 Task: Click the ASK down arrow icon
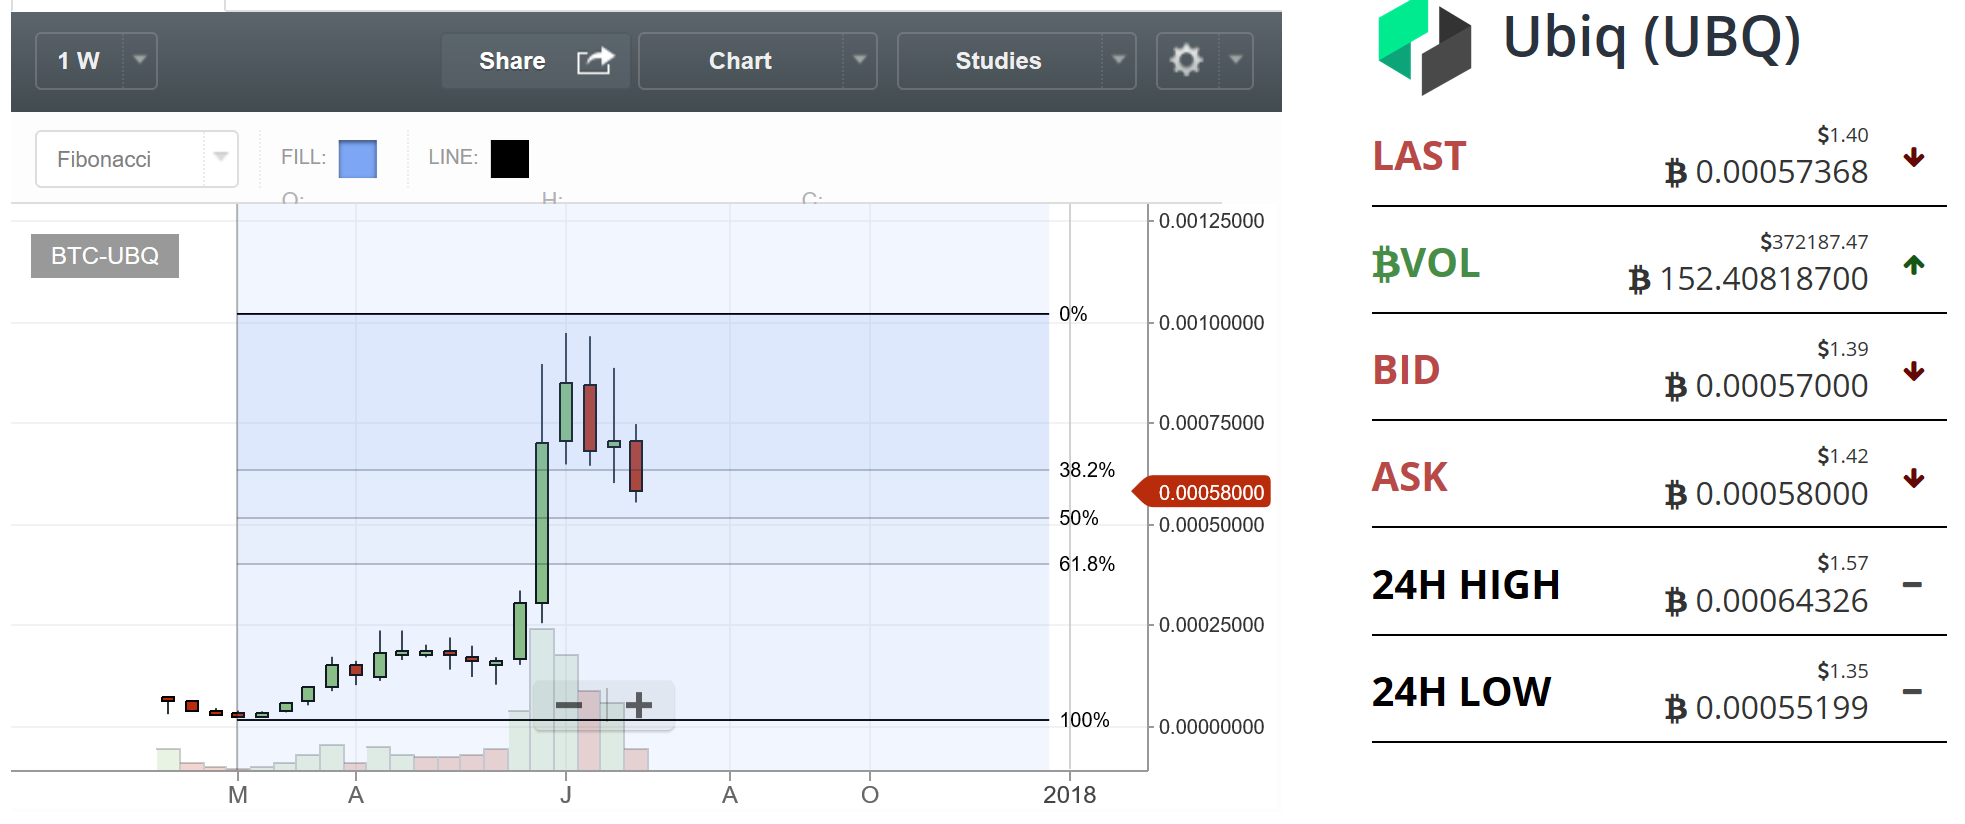pyautogui.click(x=1914, y=478)
